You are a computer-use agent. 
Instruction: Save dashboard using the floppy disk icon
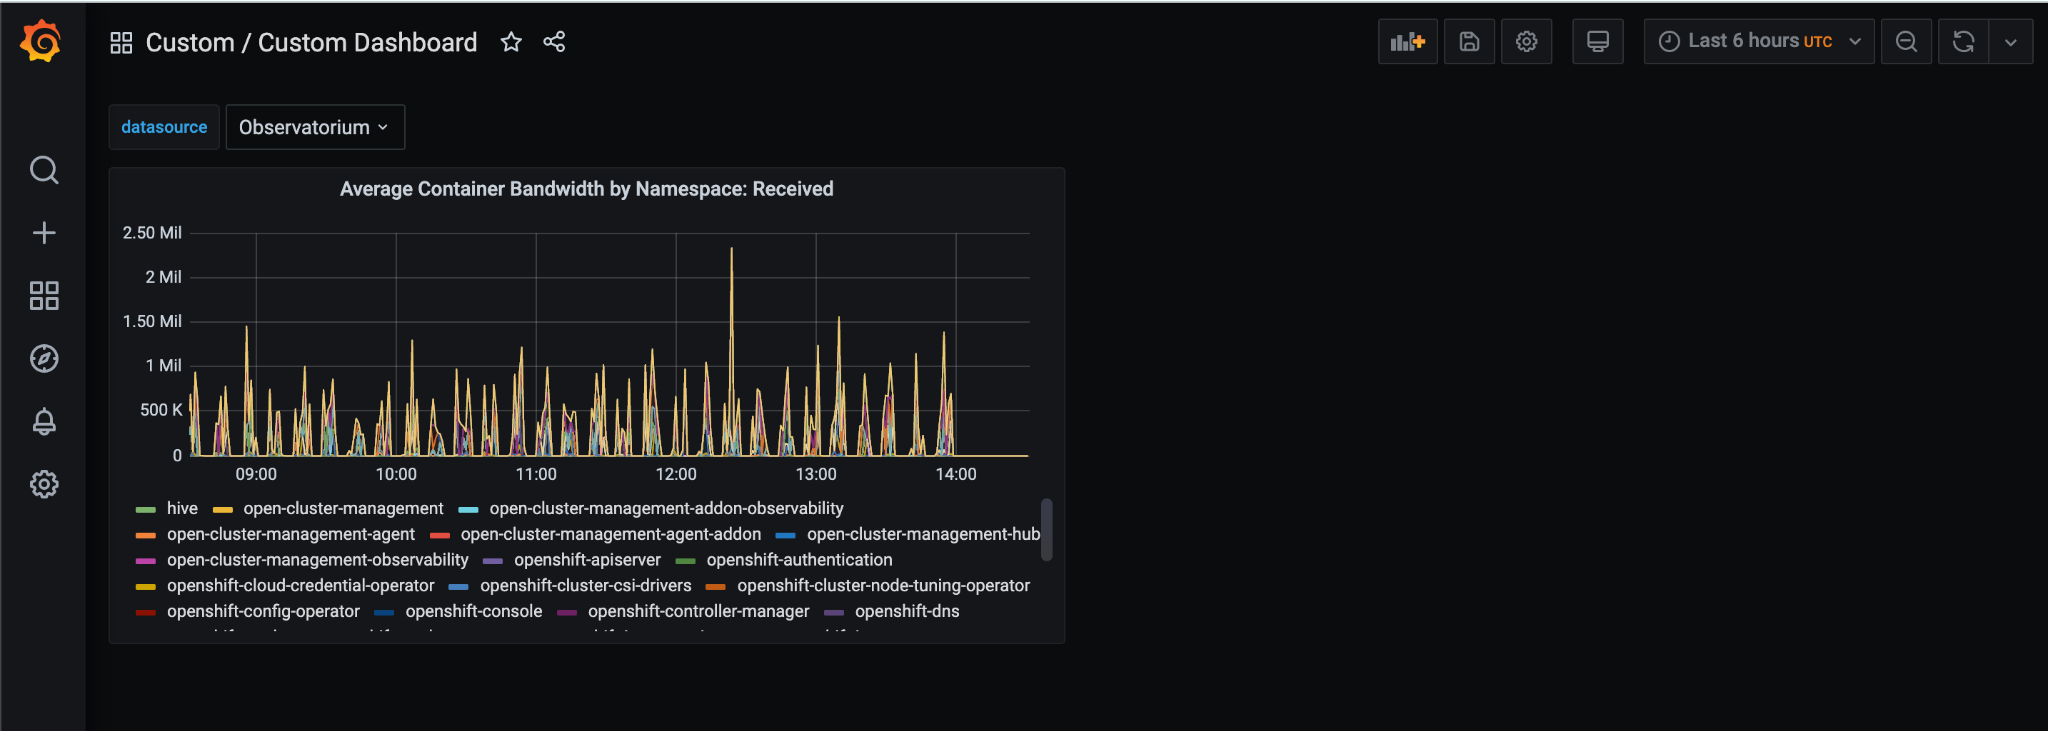(1469, 42)
